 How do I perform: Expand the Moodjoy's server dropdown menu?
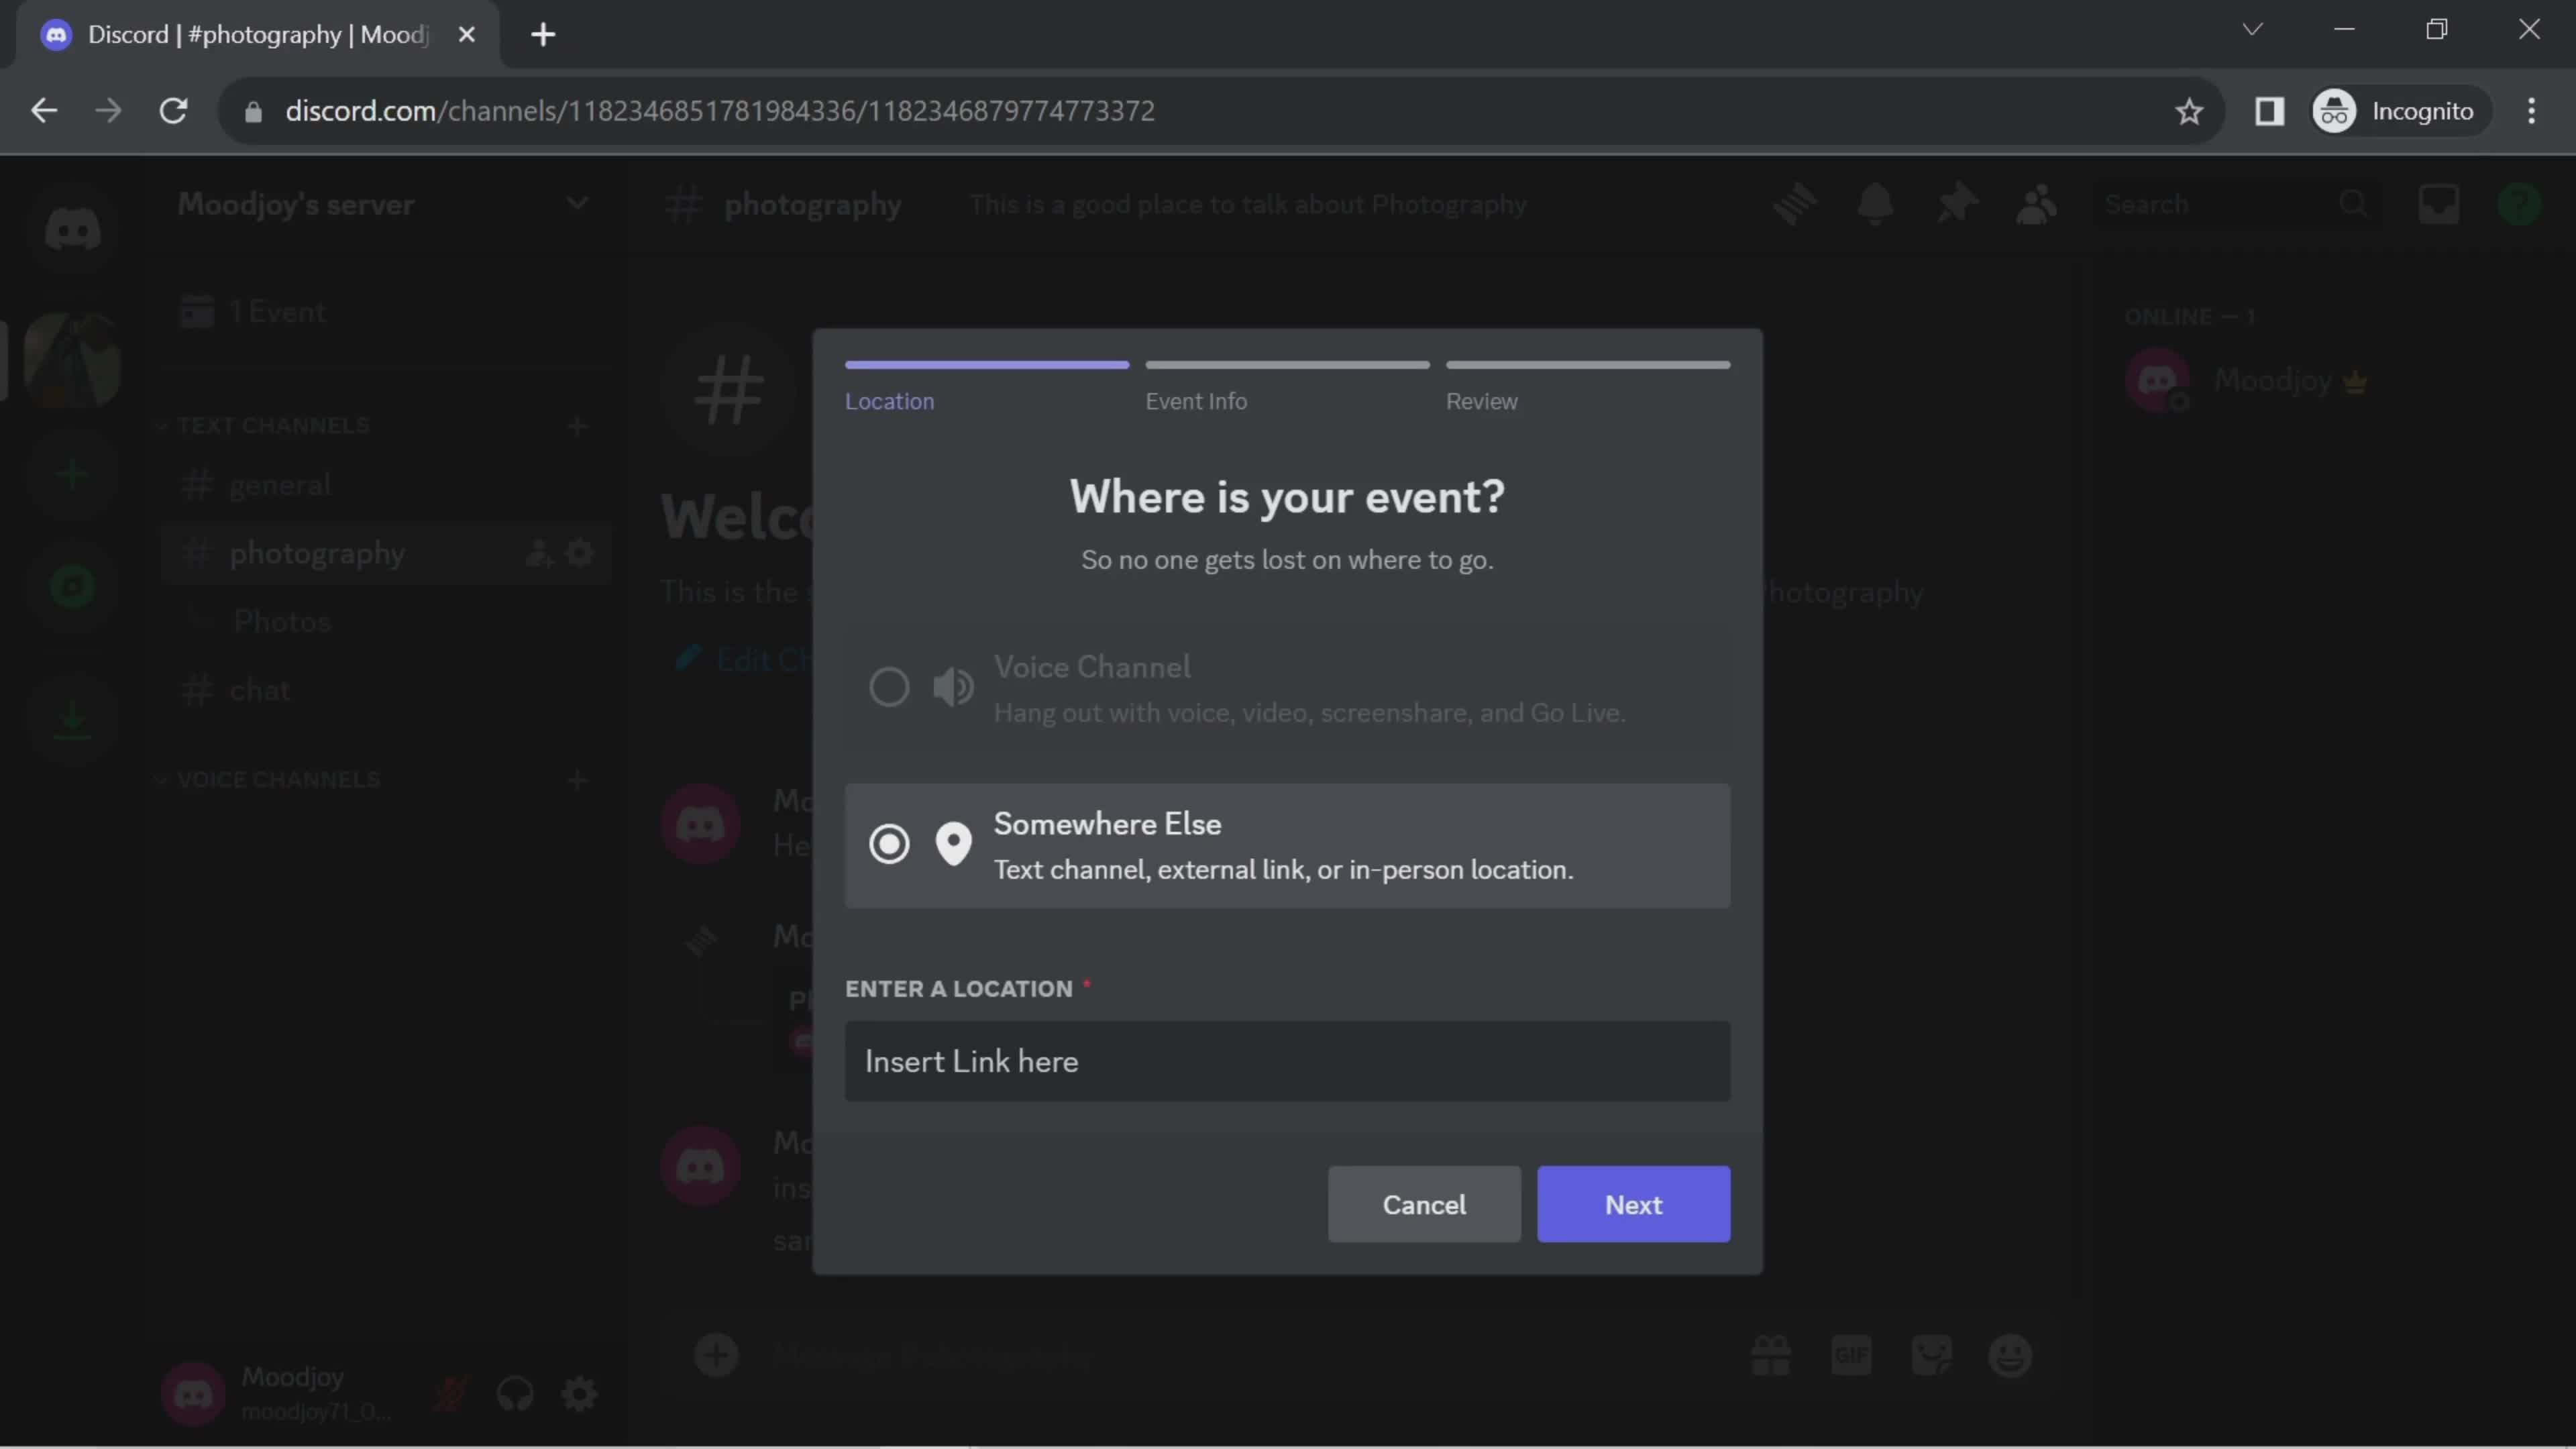point(577,203)
